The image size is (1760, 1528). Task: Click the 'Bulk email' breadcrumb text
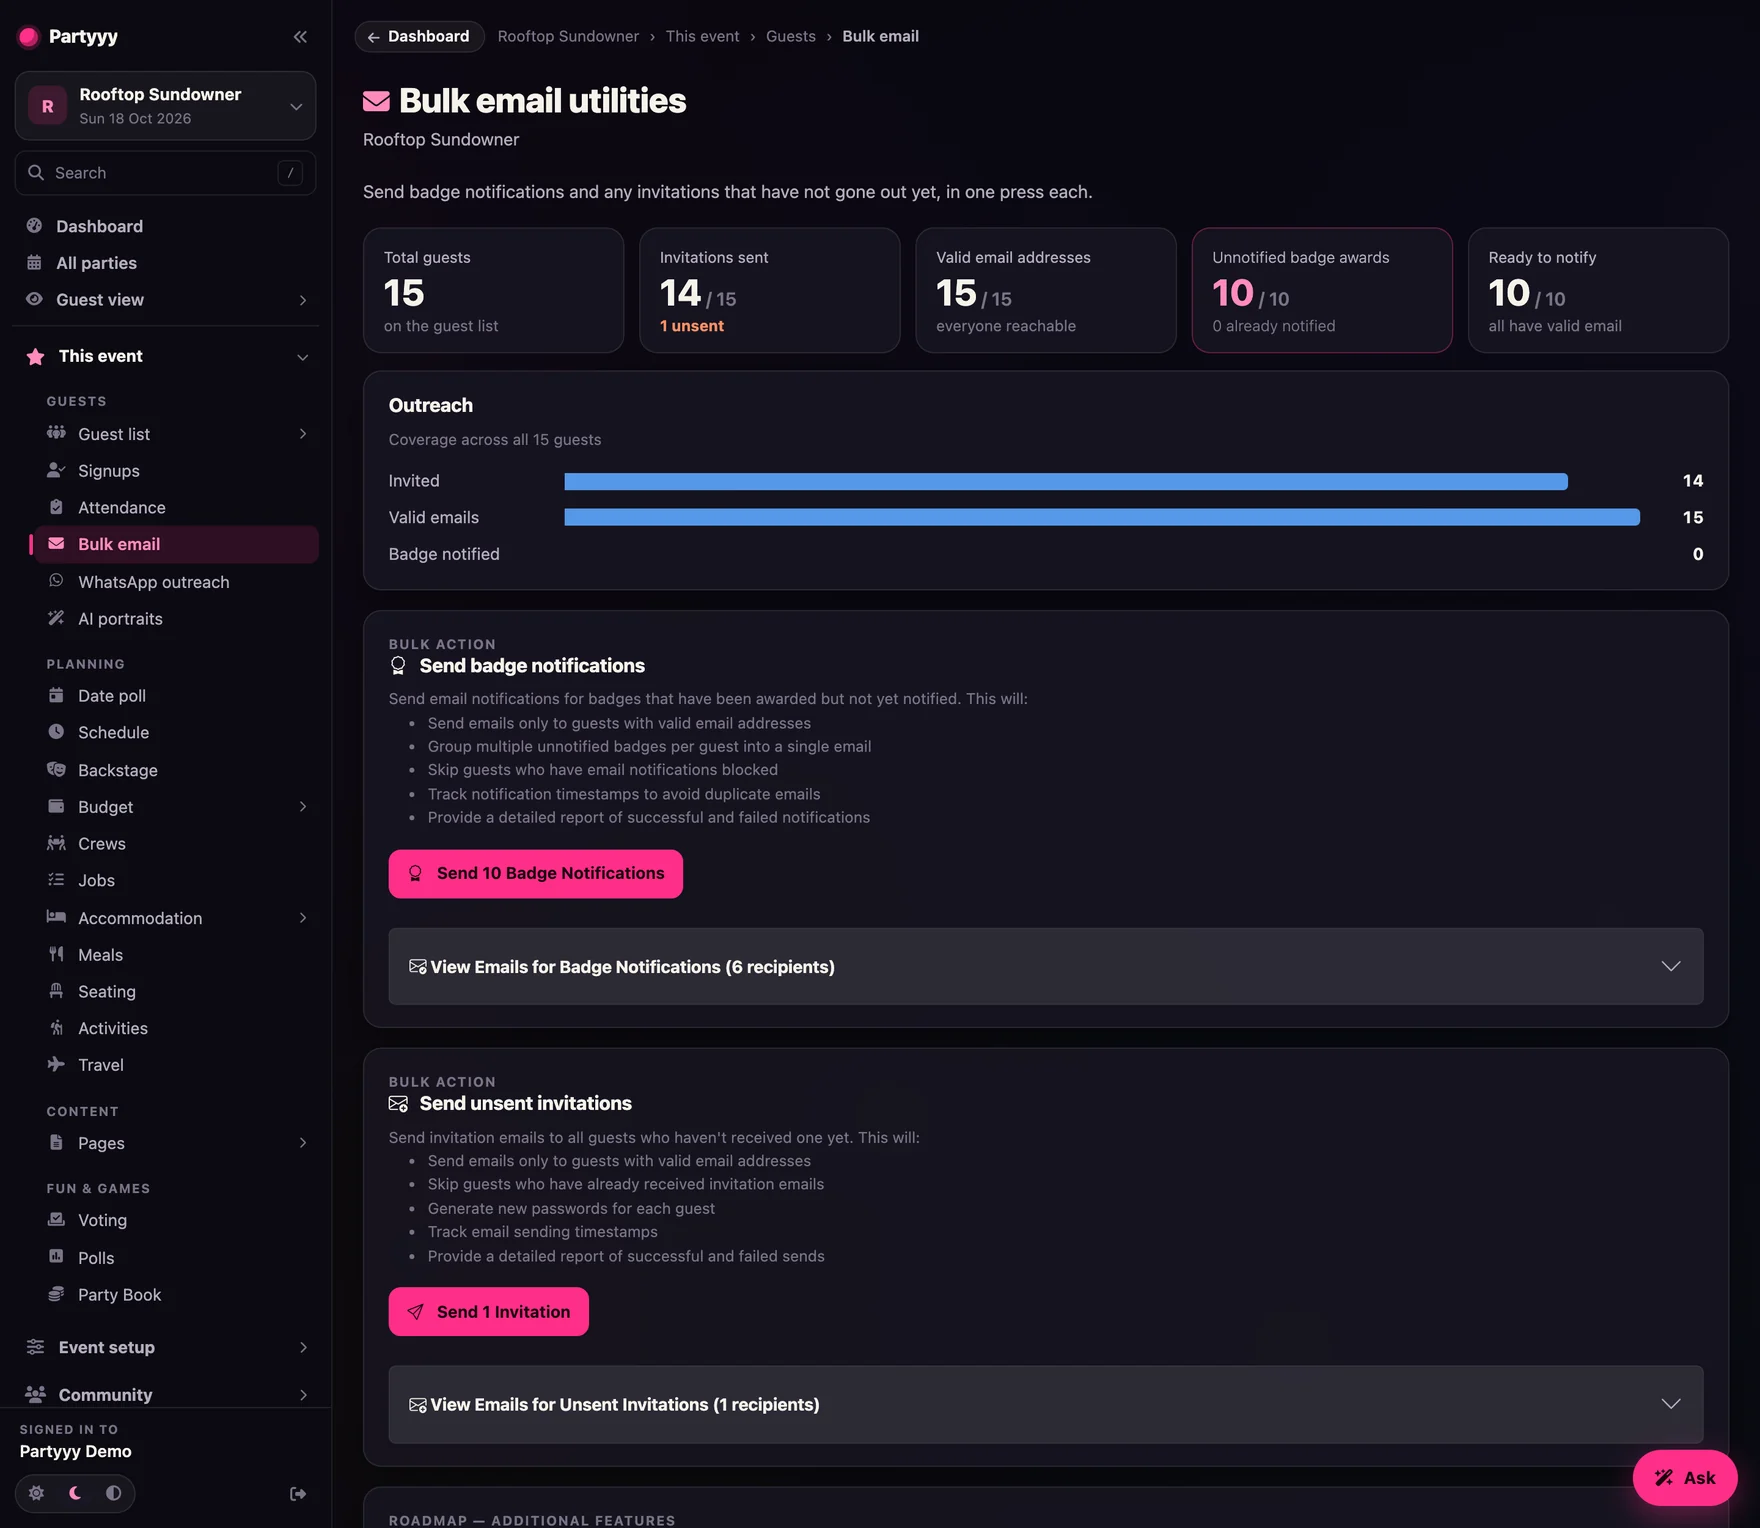point(880,37)
